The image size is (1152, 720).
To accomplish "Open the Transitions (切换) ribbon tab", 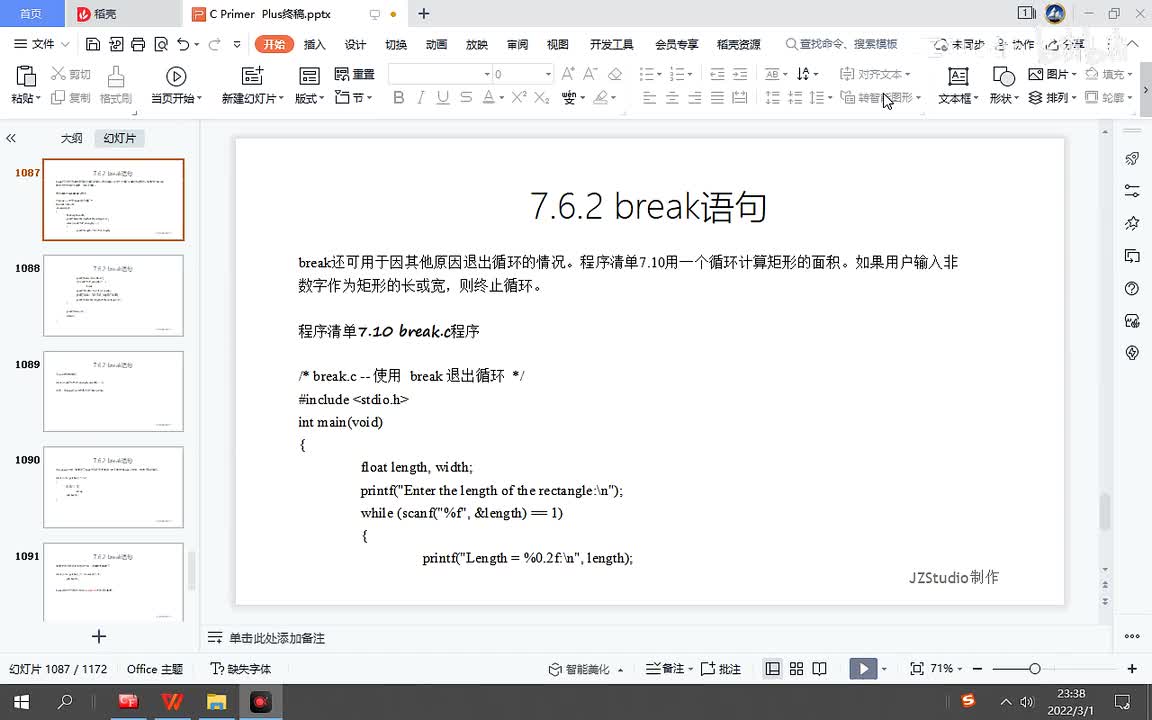I will 396,44.
